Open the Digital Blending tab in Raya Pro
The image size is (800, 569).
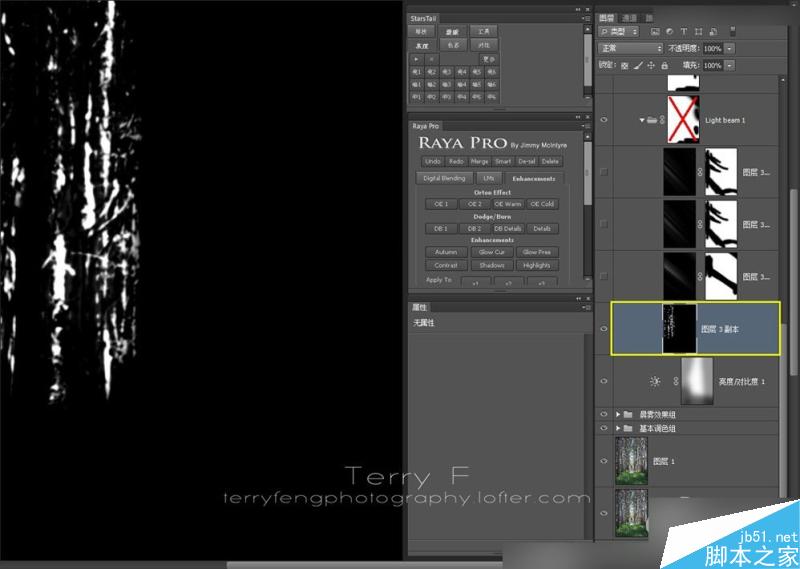(444, 178)
